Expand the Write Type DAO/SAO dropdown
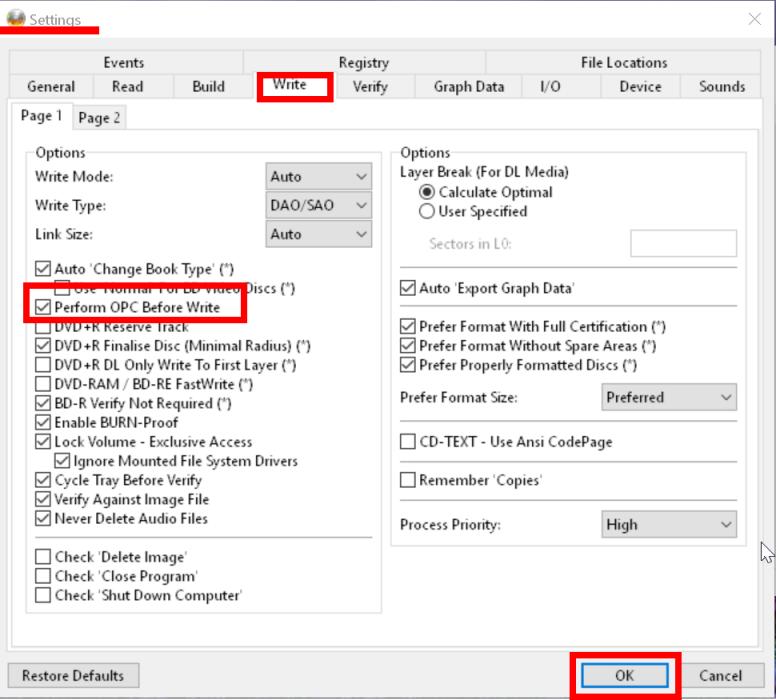Viewport: 776px width, 700px height. click(x=318, y=206)
